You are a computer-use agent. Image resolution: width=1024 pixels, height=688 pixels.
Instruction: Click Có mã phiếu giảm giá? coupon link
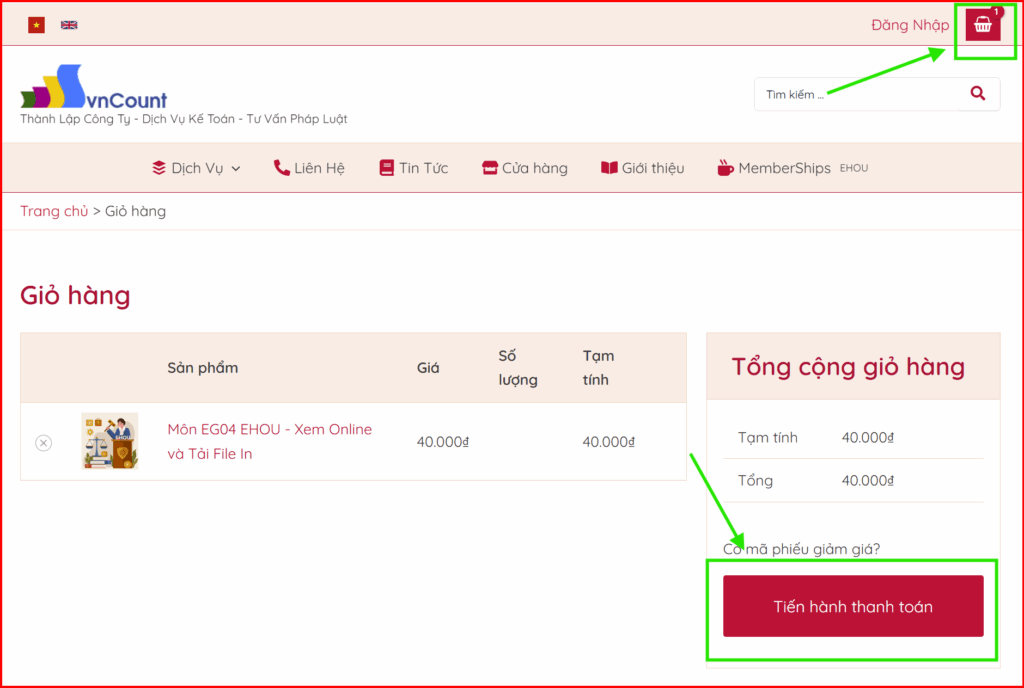801,549
